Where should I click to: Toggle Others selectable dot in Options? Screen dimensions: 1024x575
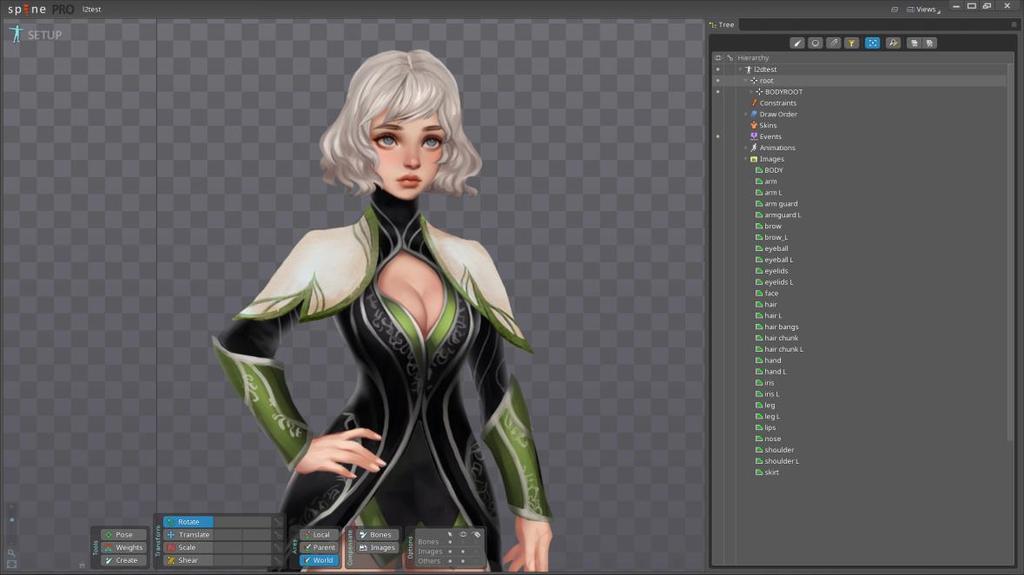(449, 561)
